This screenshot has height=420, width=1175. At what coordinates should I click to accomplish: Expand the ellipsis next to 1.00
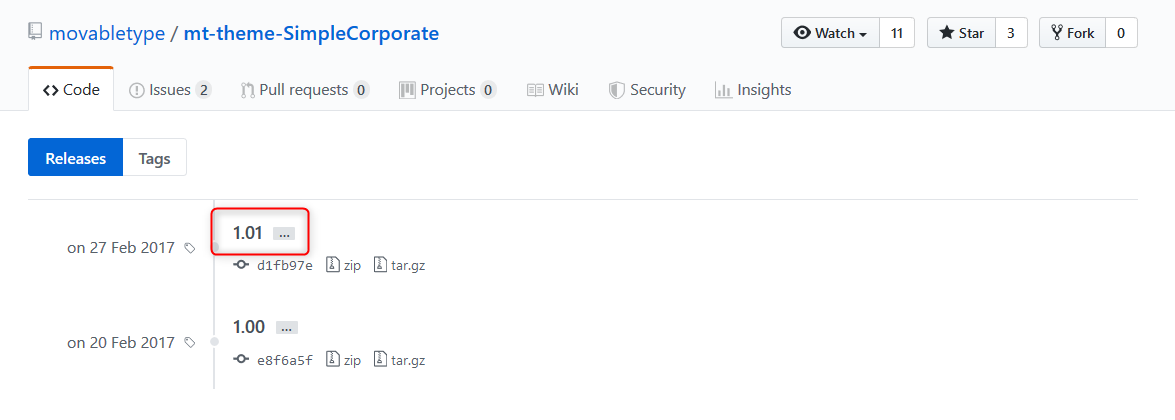(287, 327)
